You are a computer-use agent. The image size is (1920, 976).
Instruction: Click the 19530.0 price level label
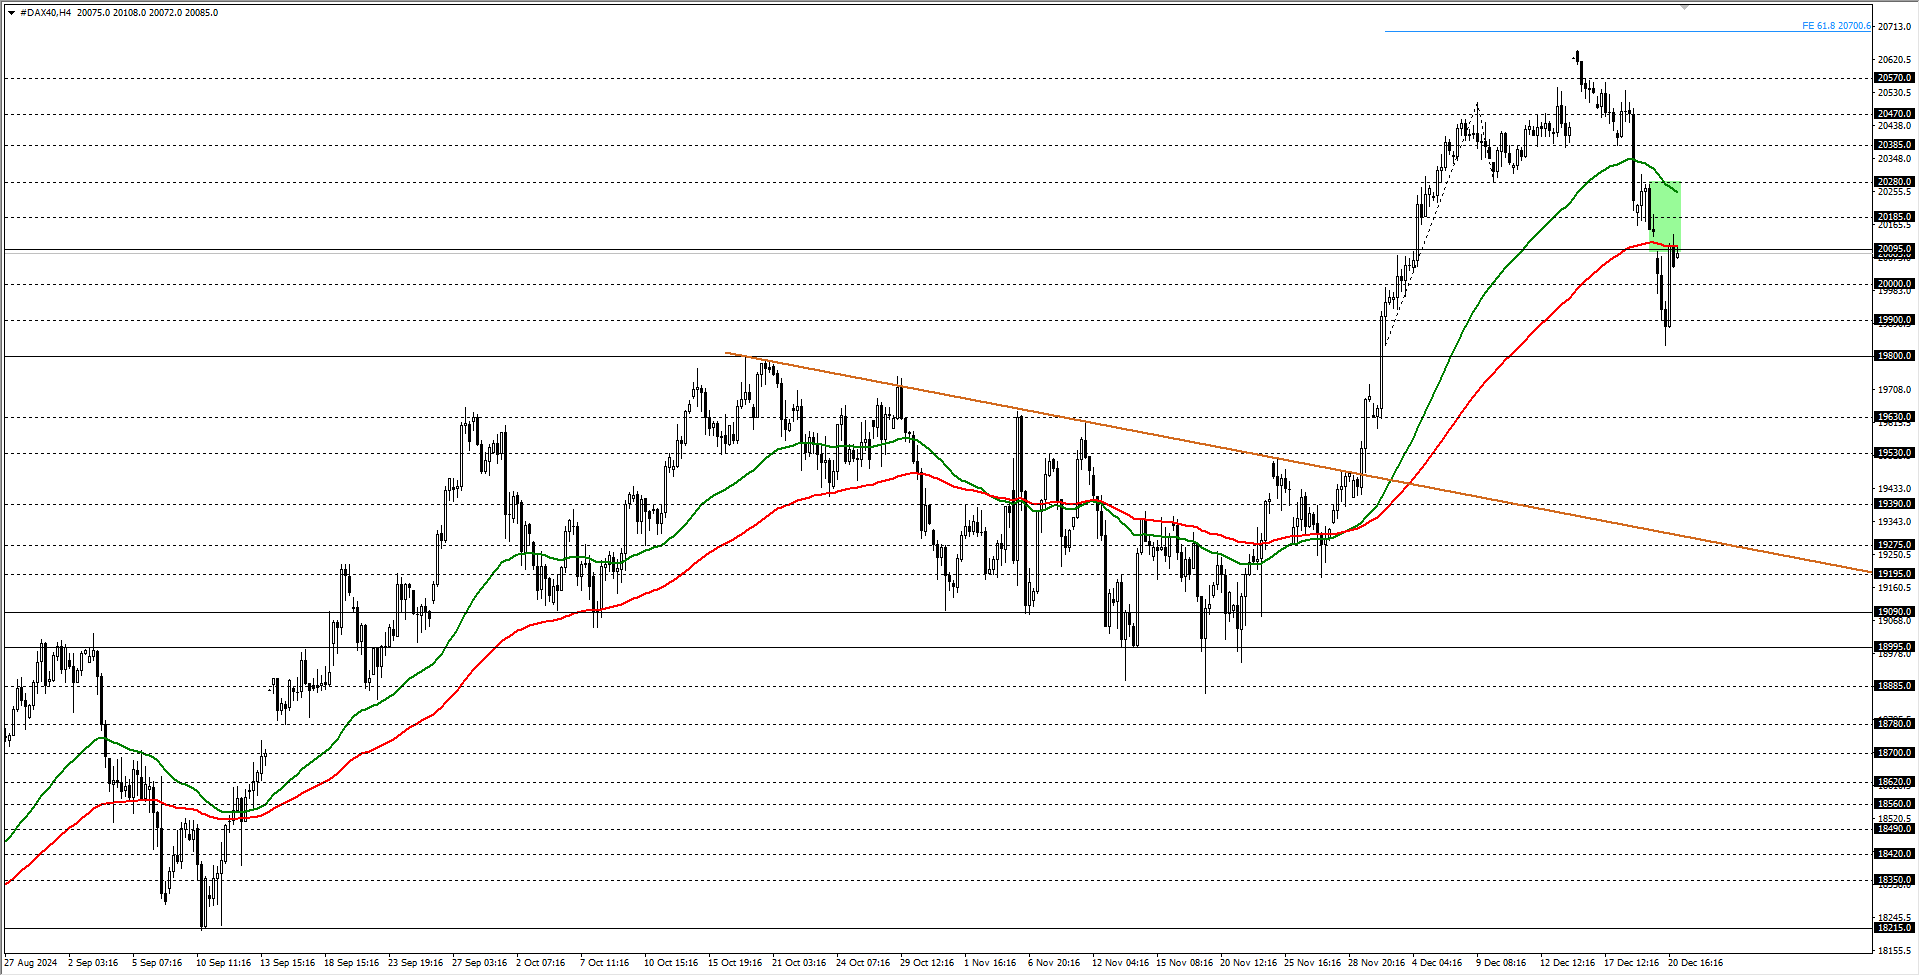[x=1894, y=453]
